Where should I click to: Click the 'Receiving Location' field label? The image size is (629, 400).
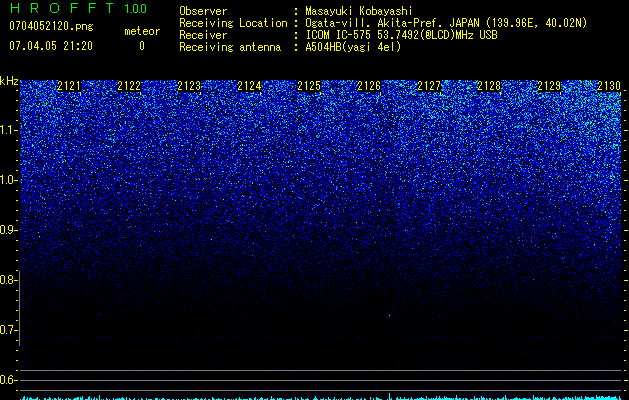coord(233,23)
